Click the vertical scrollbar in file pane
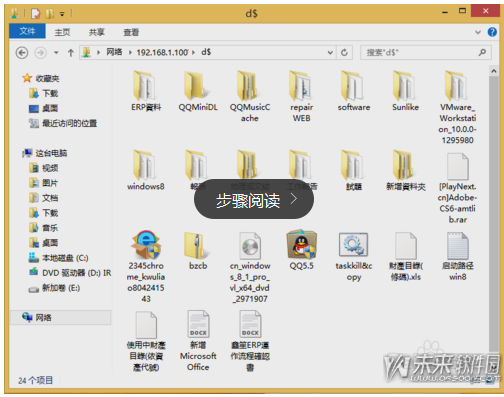The height and width of the screenshot is (397, 504). [494, 213]
